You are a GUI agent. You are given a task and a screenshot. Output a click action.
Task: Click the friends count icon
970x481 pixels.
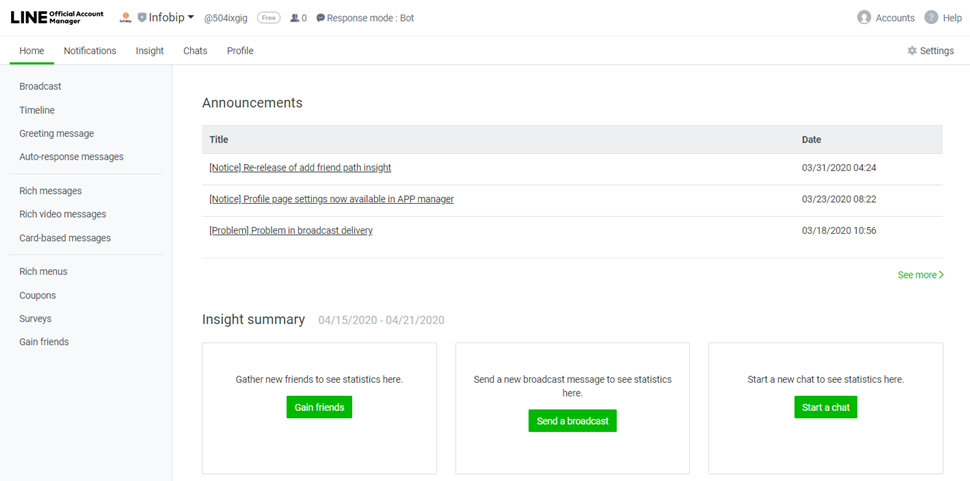[294, 18]
